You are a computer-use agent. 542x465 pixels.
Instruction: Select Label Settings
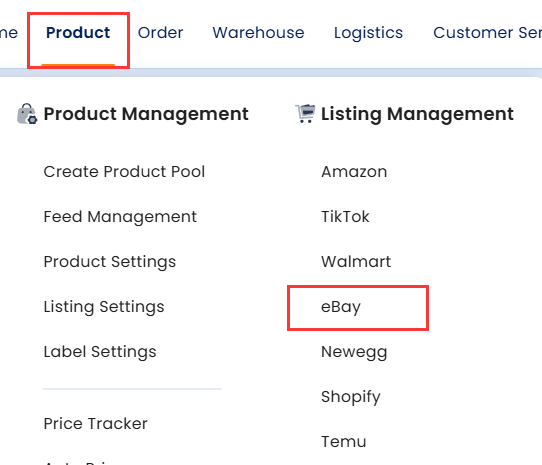coord(100,352)
